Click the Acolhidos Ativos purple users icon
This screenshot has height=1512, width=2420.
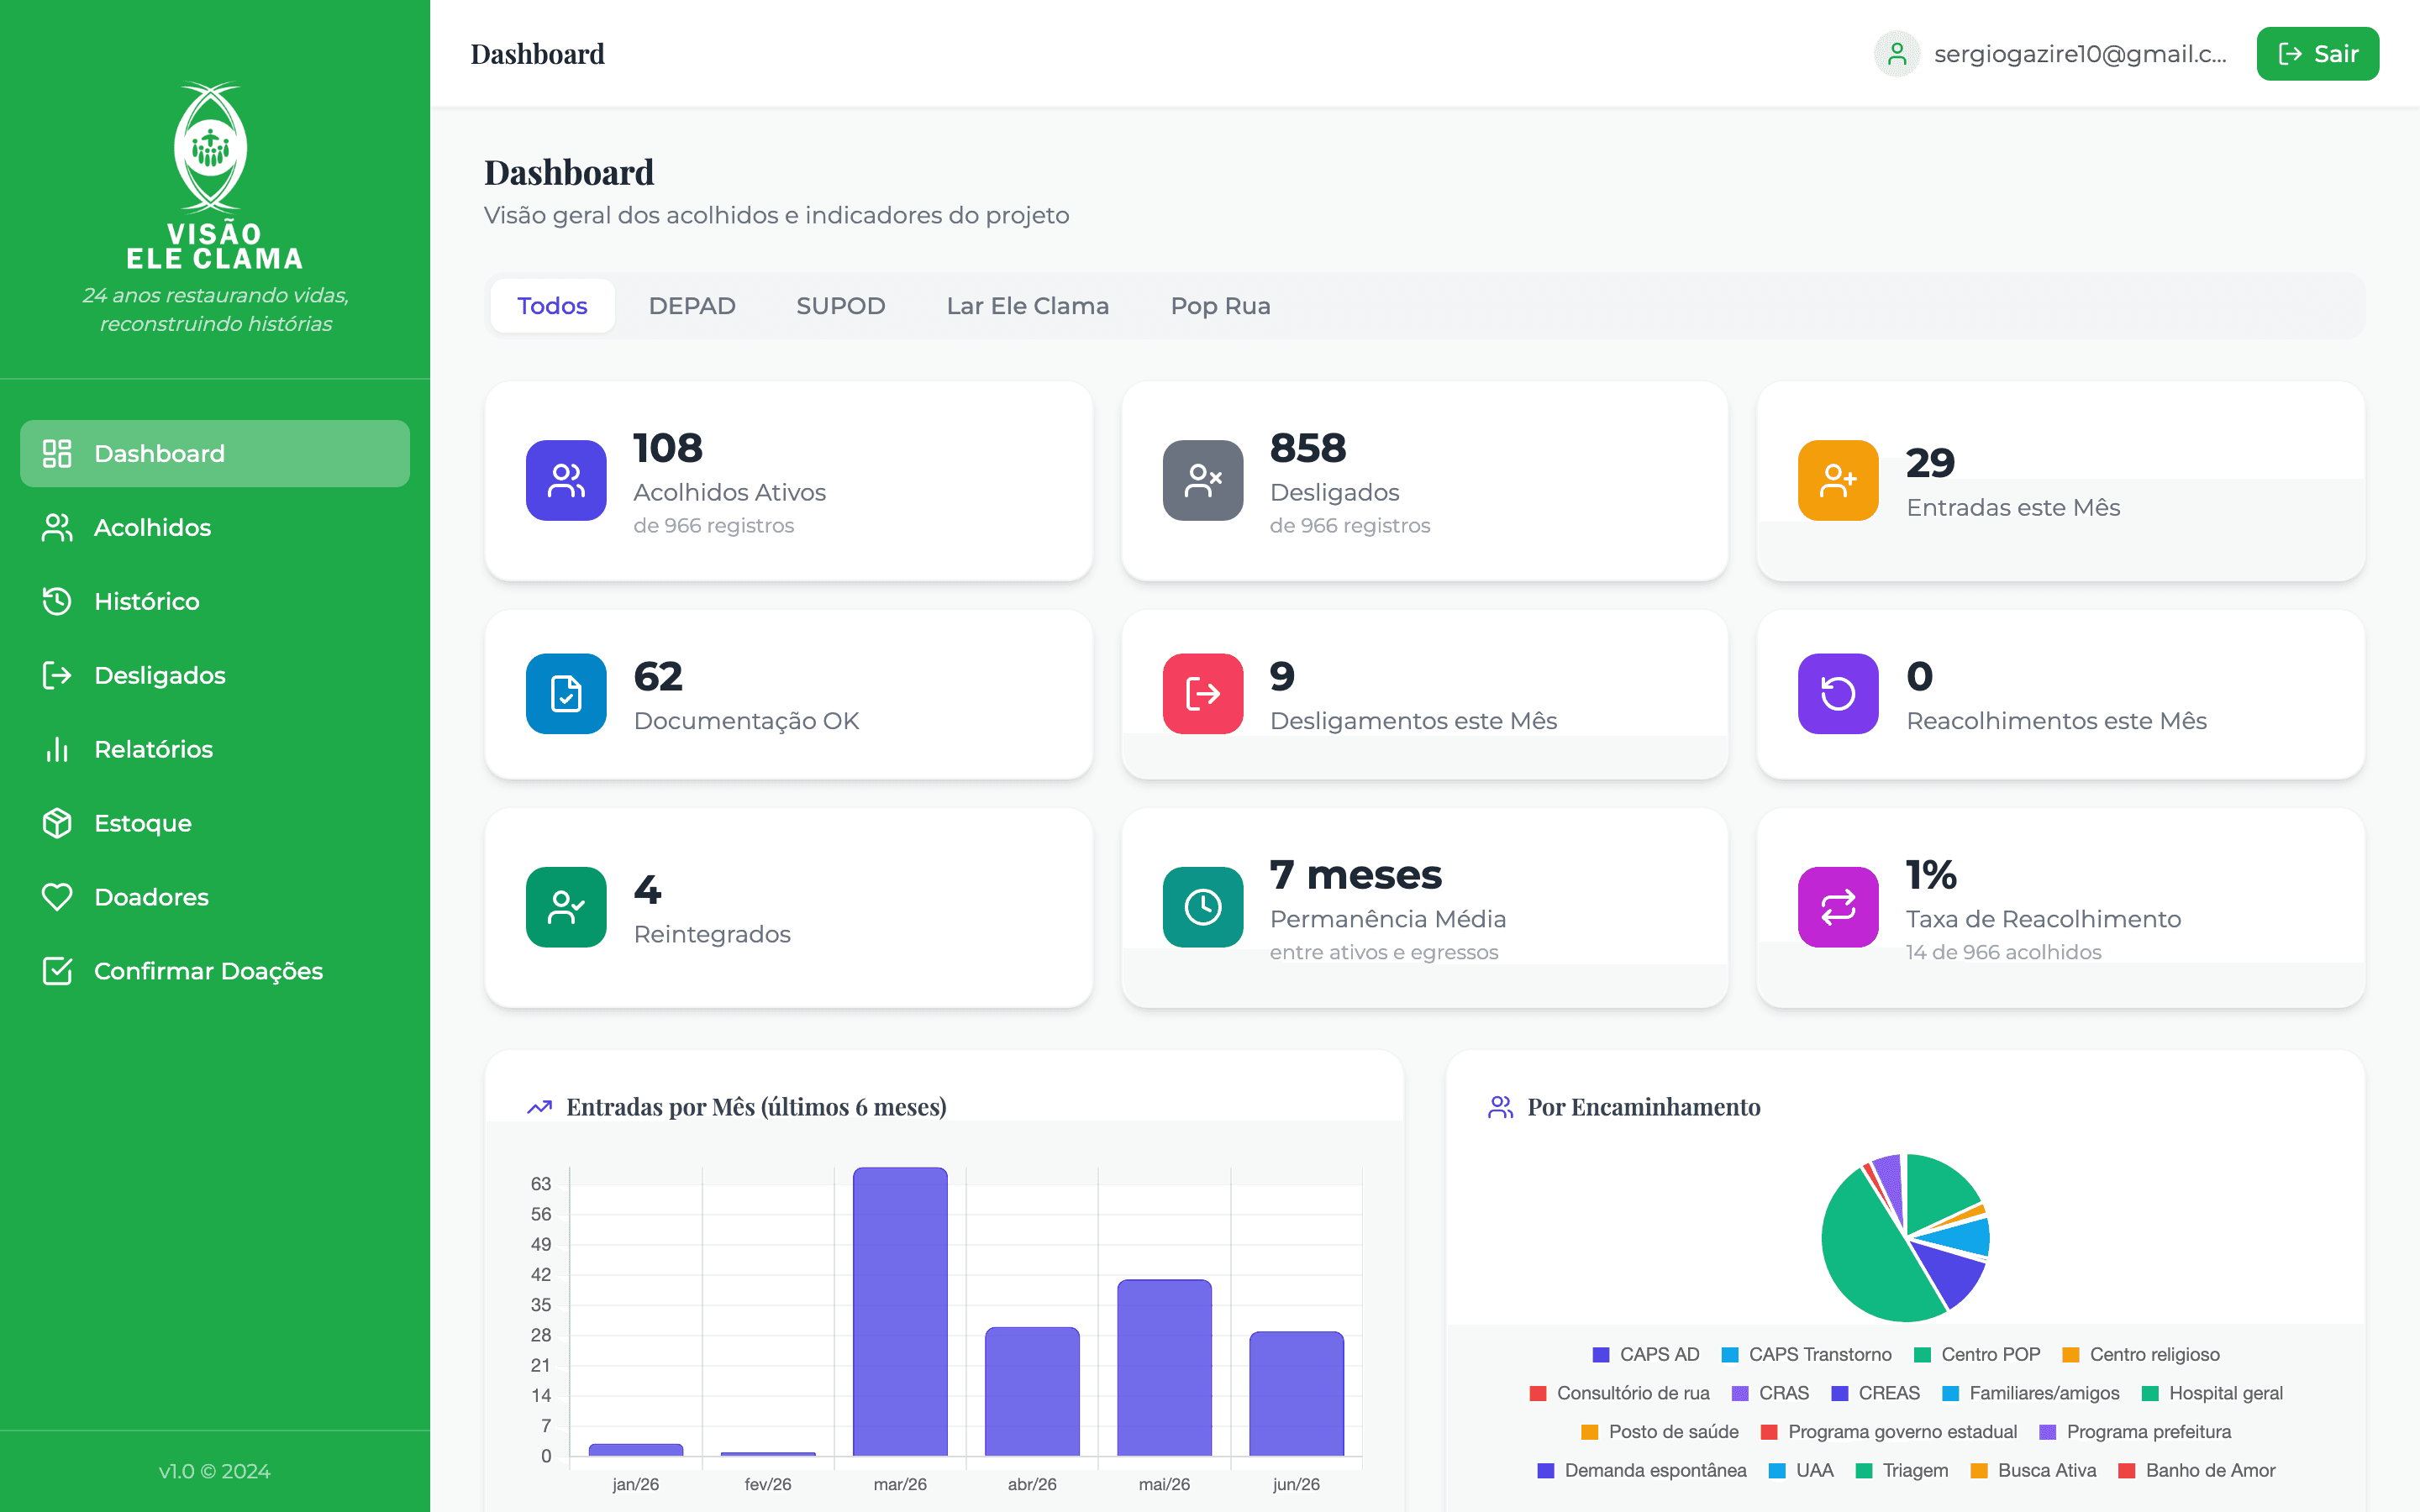click(x=566, y=480)
